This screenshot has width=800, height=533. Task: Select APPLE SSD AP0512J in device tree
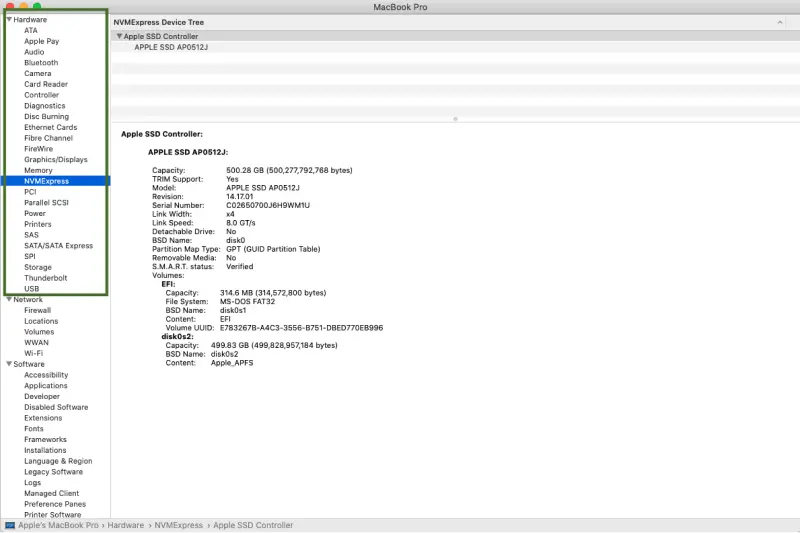[x=171, y=47]
